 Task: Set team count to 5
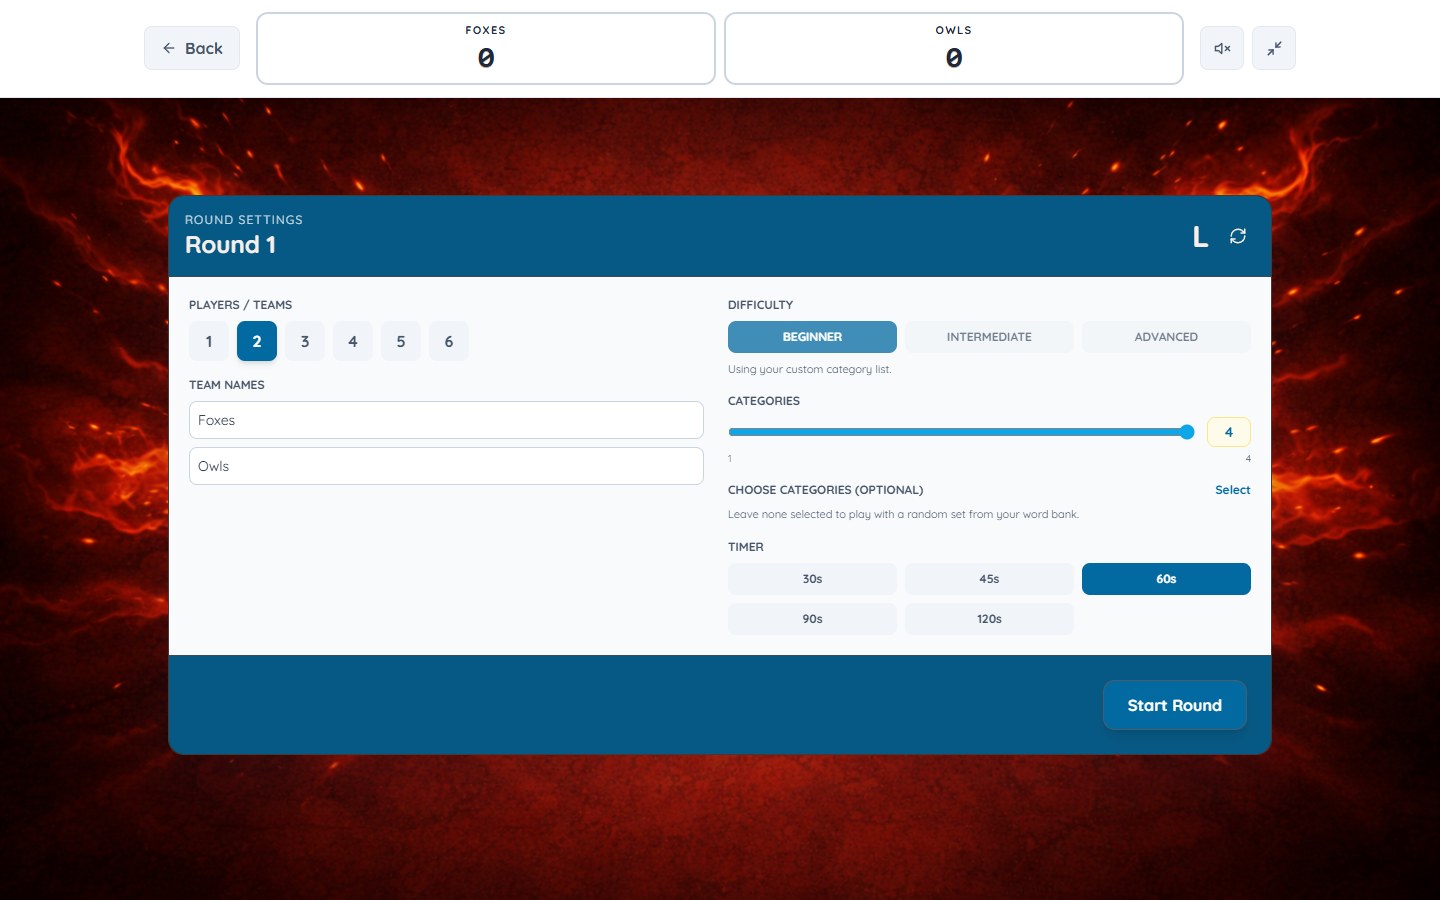tap(401, 341)
